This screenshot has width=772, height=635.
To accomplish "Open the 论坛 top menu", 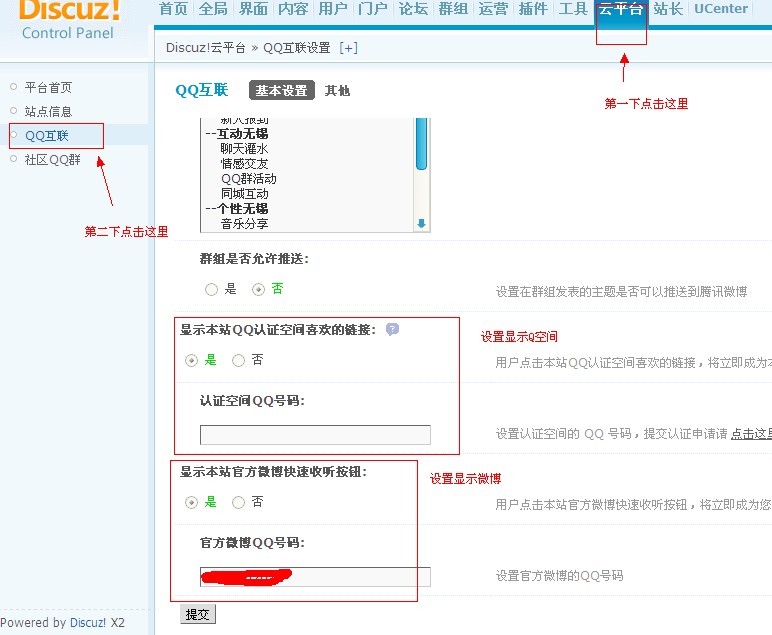I will pos(413,9).
